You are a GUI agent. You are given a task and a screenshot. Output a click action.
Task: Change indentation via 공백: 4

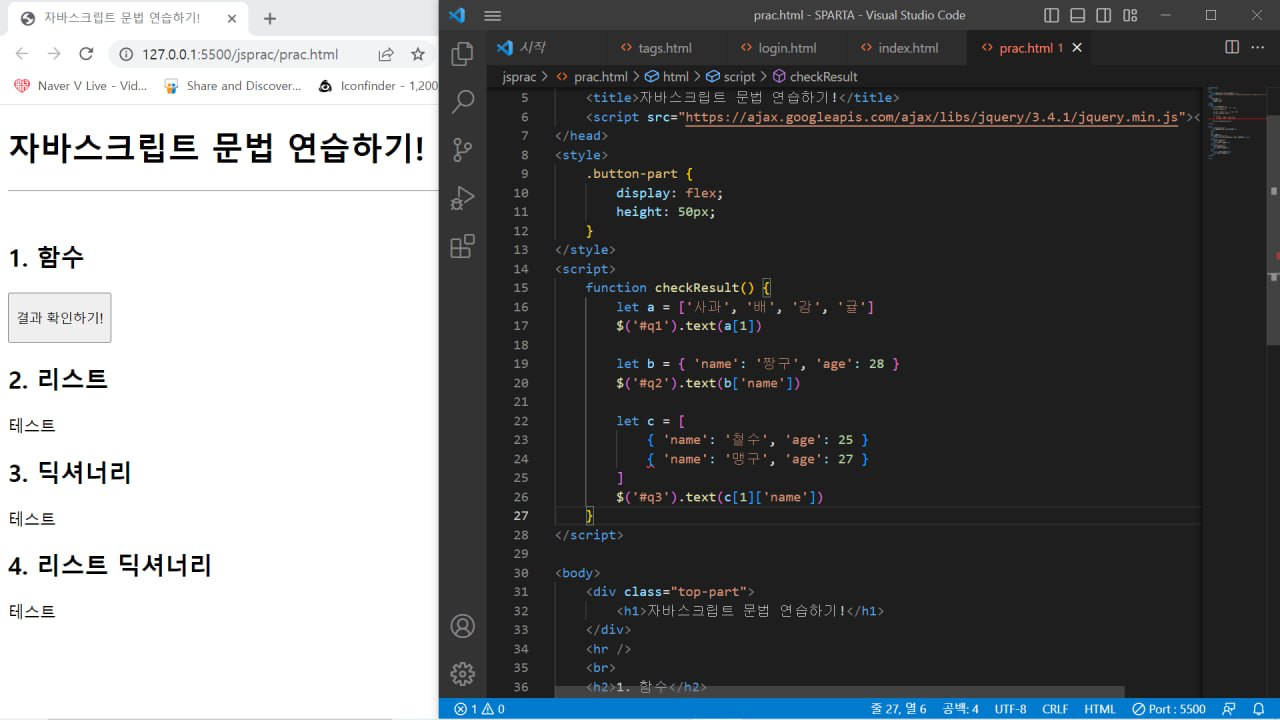(x=960, y=709)
